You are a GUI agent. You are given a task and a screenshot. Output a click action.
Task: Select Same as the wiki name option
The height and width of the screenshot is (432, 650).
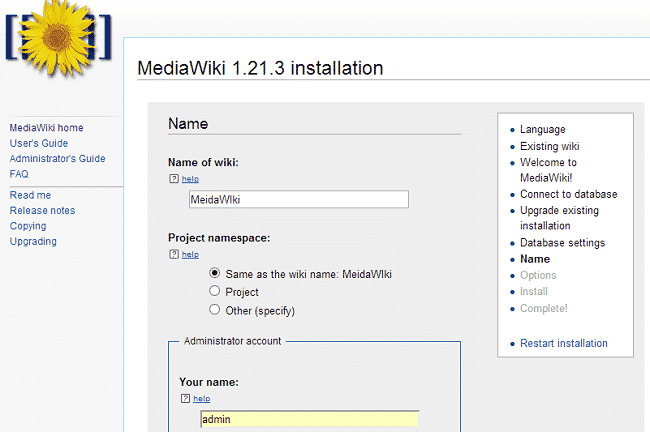(215, 273)
